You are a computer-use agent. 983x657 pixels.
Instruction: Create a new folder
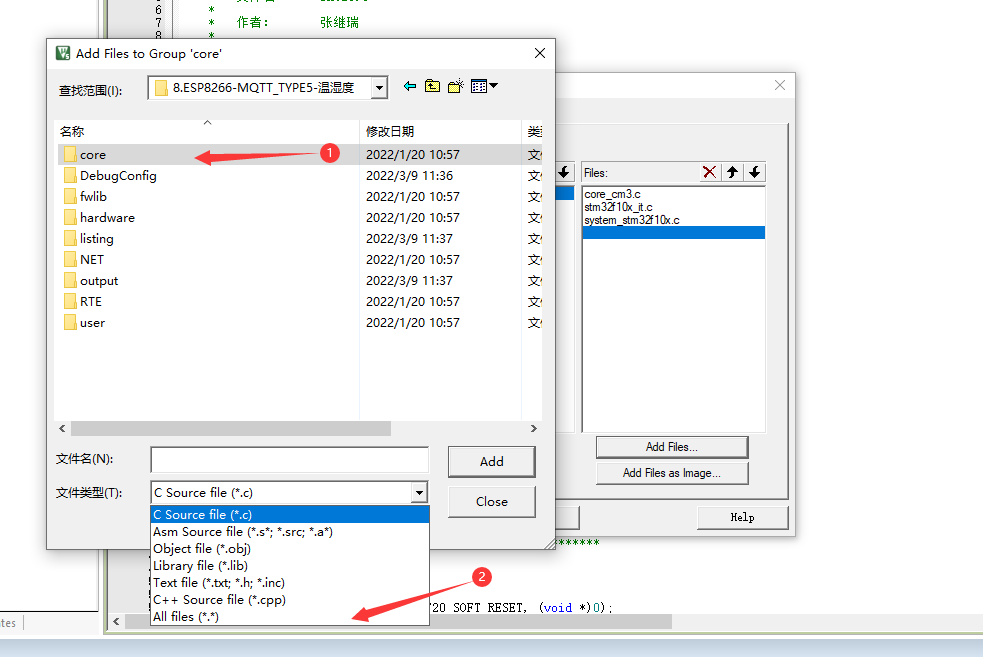(x=456, y=86)
